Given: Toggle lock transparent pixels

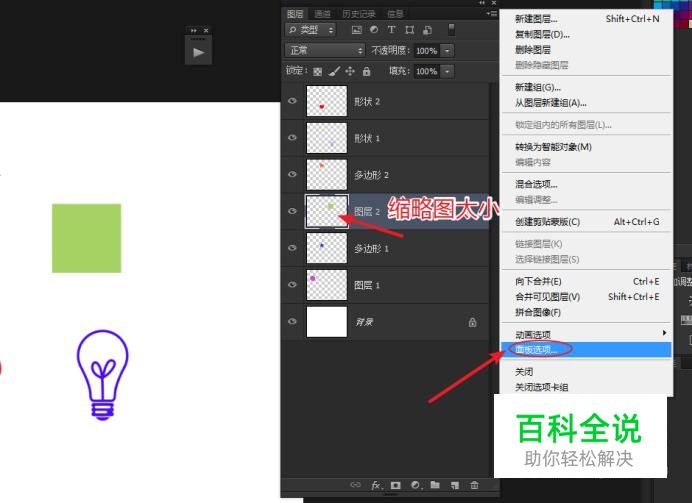Looking at the screenshot, I should click(x=317, y=71).
